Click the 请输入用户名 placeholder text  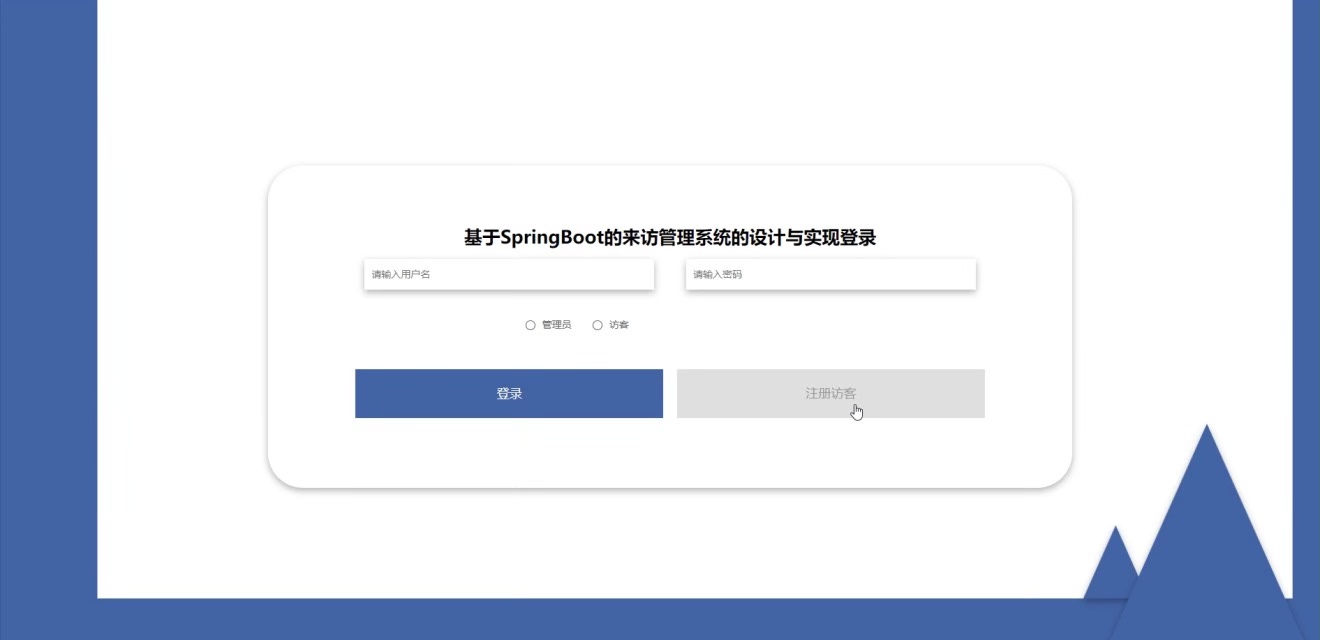[x=401, y=274]
